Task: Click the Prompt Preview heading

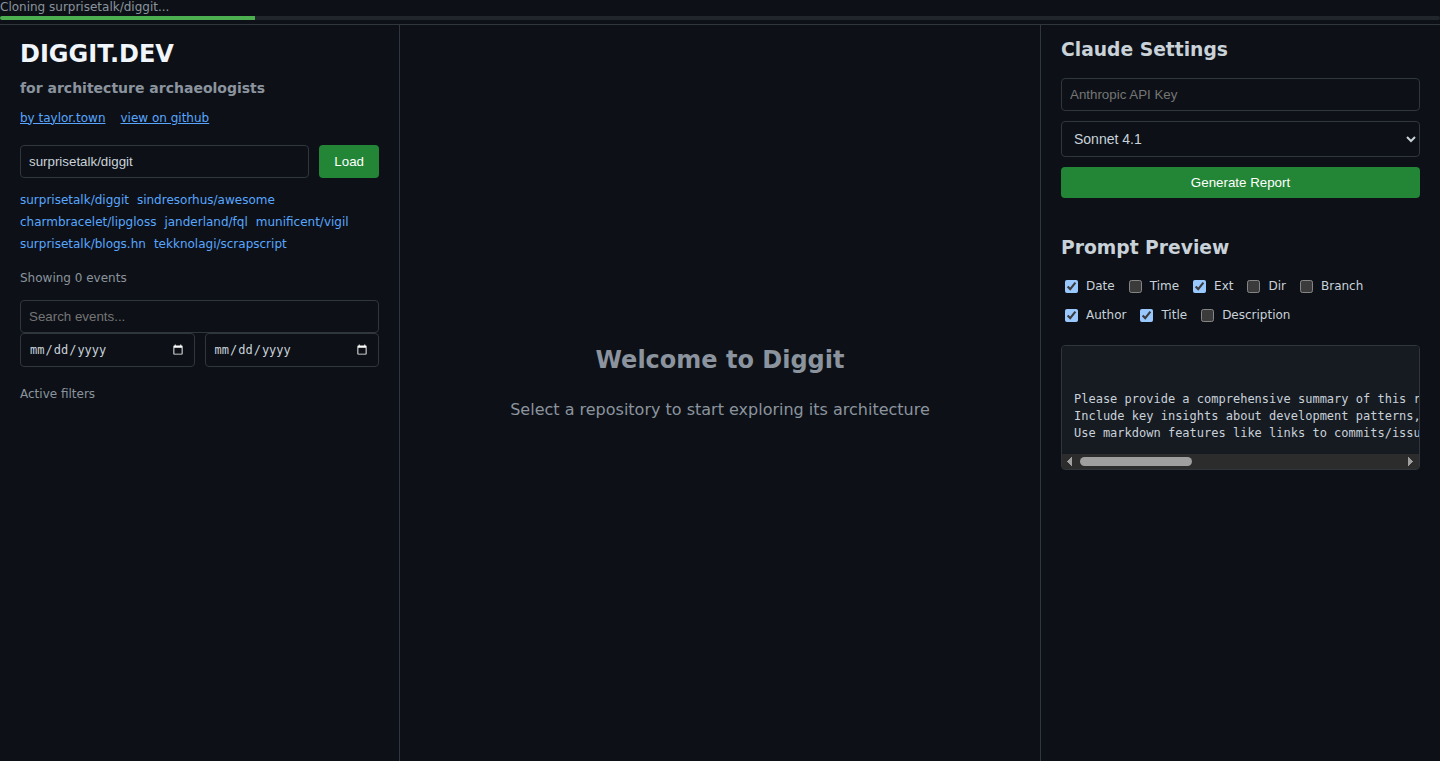Action: 1145,247
